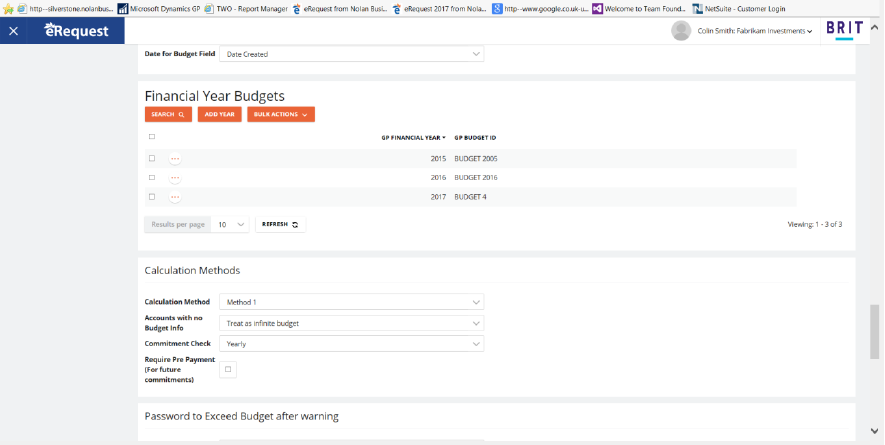Click the BRIT logo
This screenshot has height=445, width=885.
(x=844, y=30)
